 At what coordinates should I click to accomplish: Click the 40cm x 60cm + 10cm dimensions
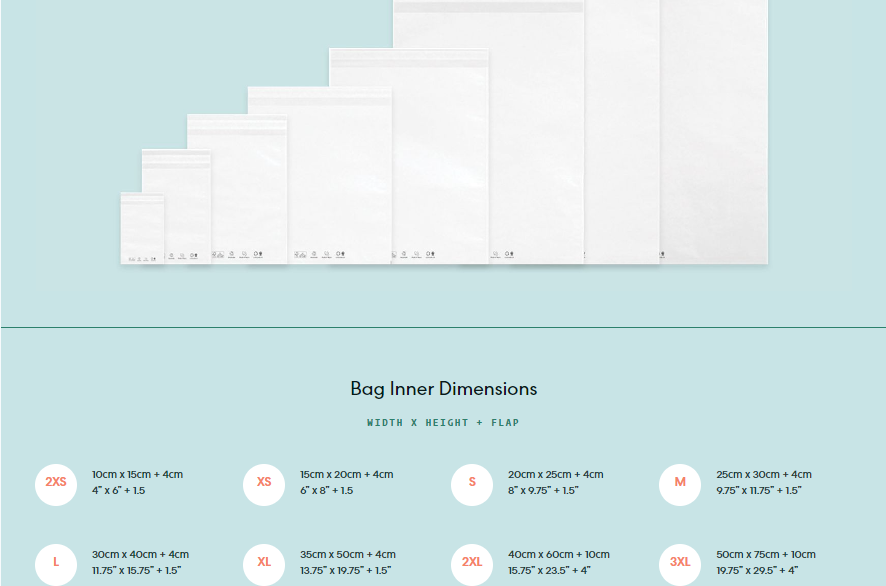click(558, 555)
